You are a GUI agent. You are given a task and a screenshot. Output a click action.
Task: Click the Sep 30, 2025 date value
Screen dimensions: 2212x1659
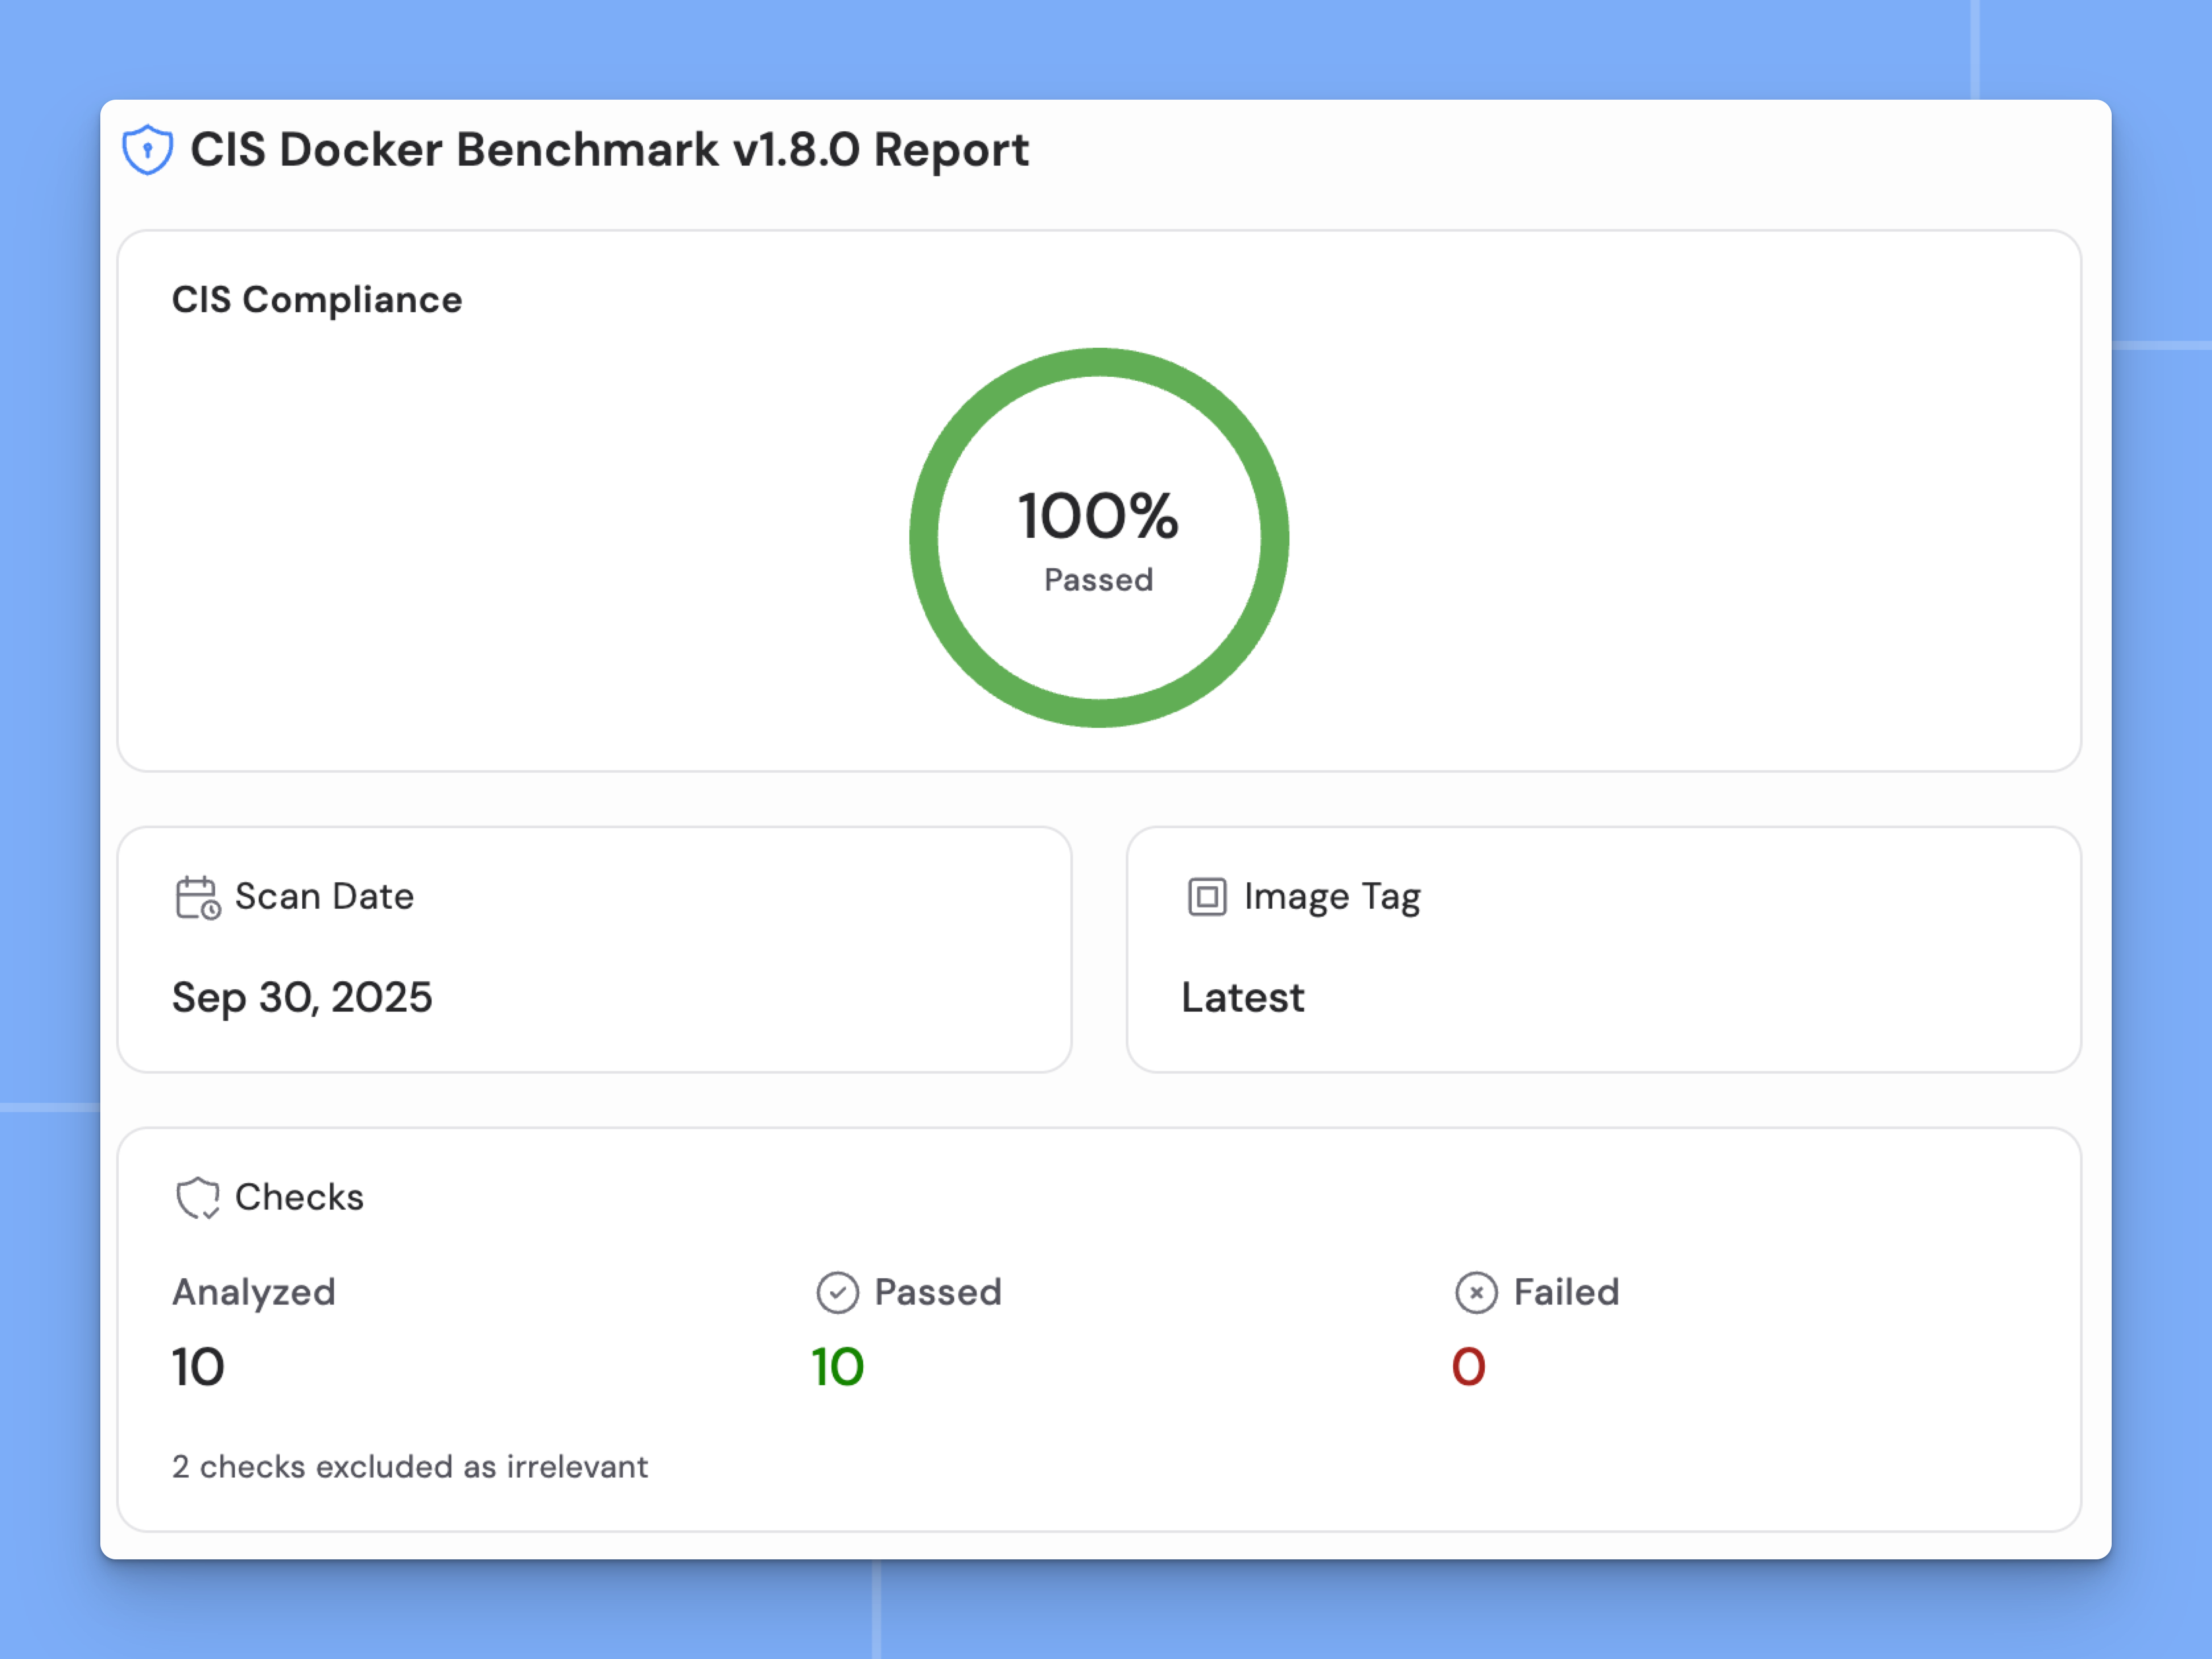pyautogui.click(x=302, y=997)
